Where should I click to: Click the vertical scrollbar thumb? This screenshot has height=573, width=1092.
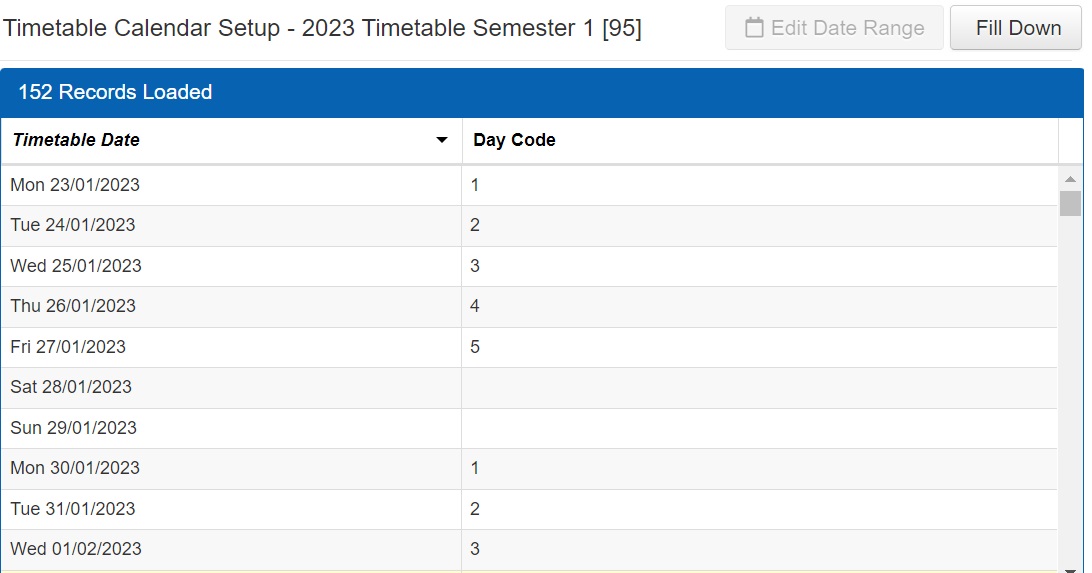click(1070, 203)
